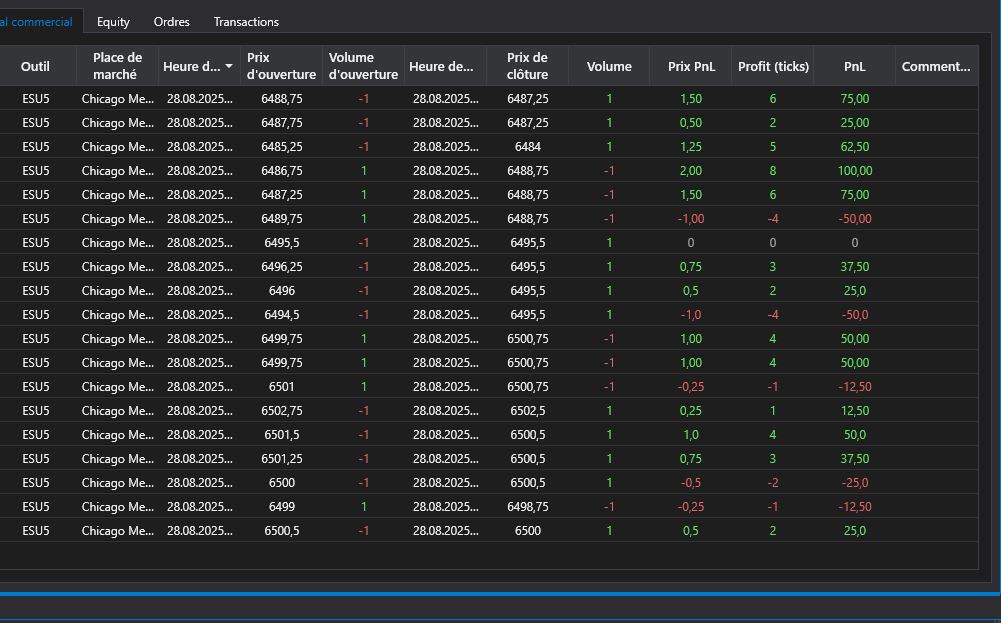Sort by Place de marché column header

point(117,66)
